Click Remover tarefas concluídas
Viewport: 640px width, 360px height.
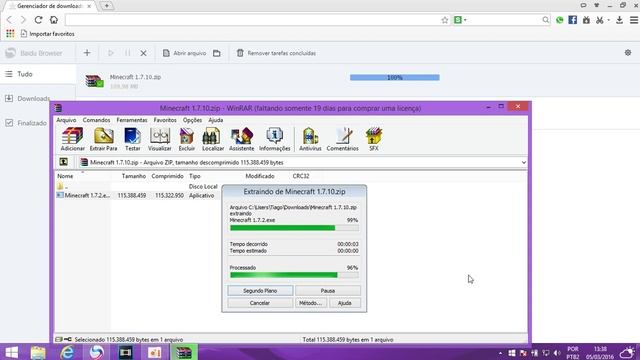point(276,53)
